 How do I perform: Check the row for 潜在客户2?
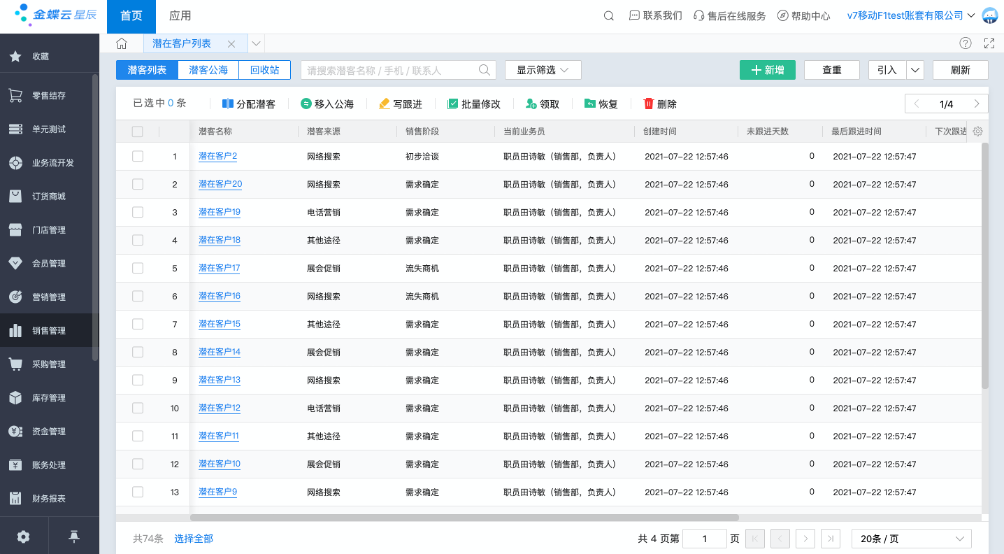point(137,156)
